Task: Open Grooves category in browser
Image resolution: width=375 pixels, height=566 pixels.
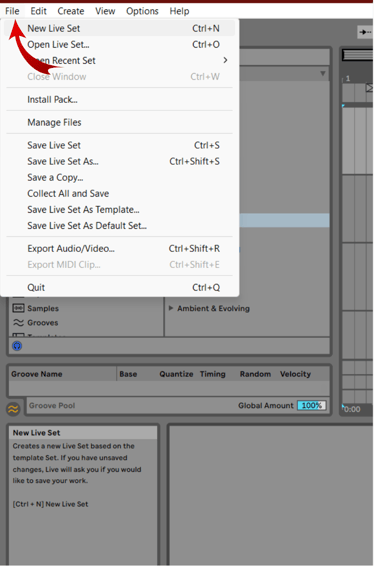Action: tap(43, 323)
